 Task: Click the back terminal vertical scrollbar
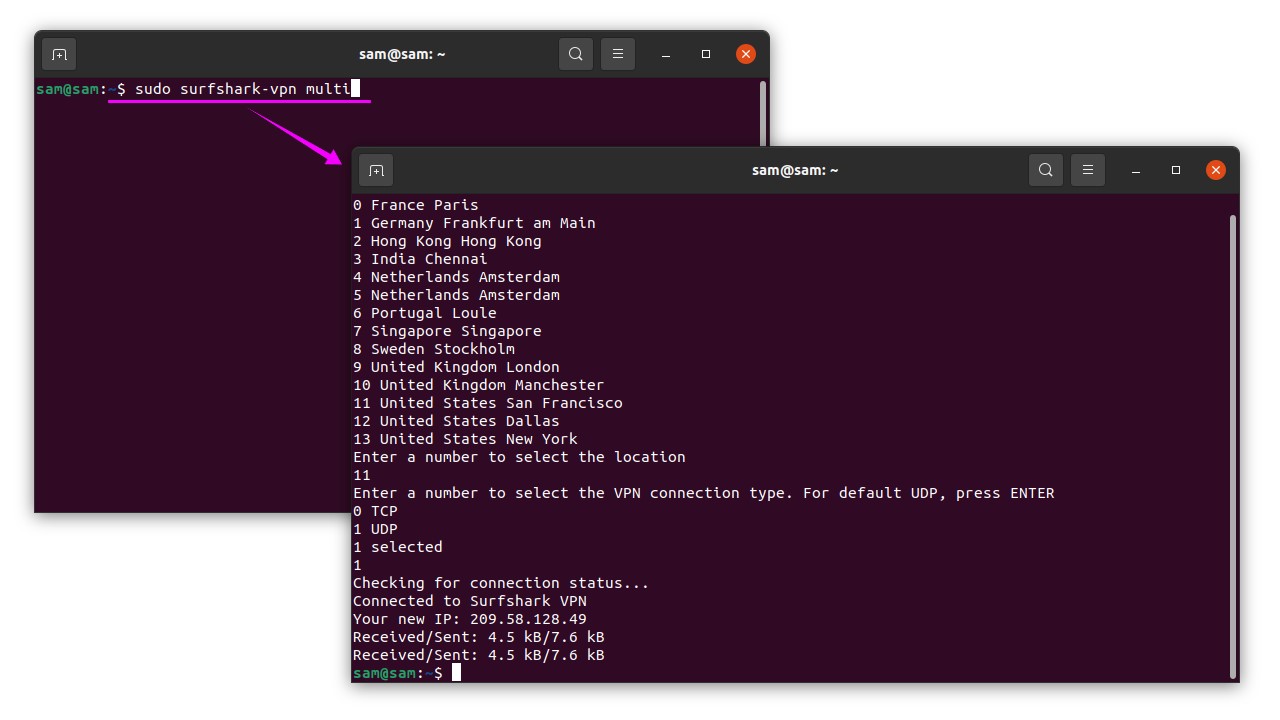(x=763, y=114)
